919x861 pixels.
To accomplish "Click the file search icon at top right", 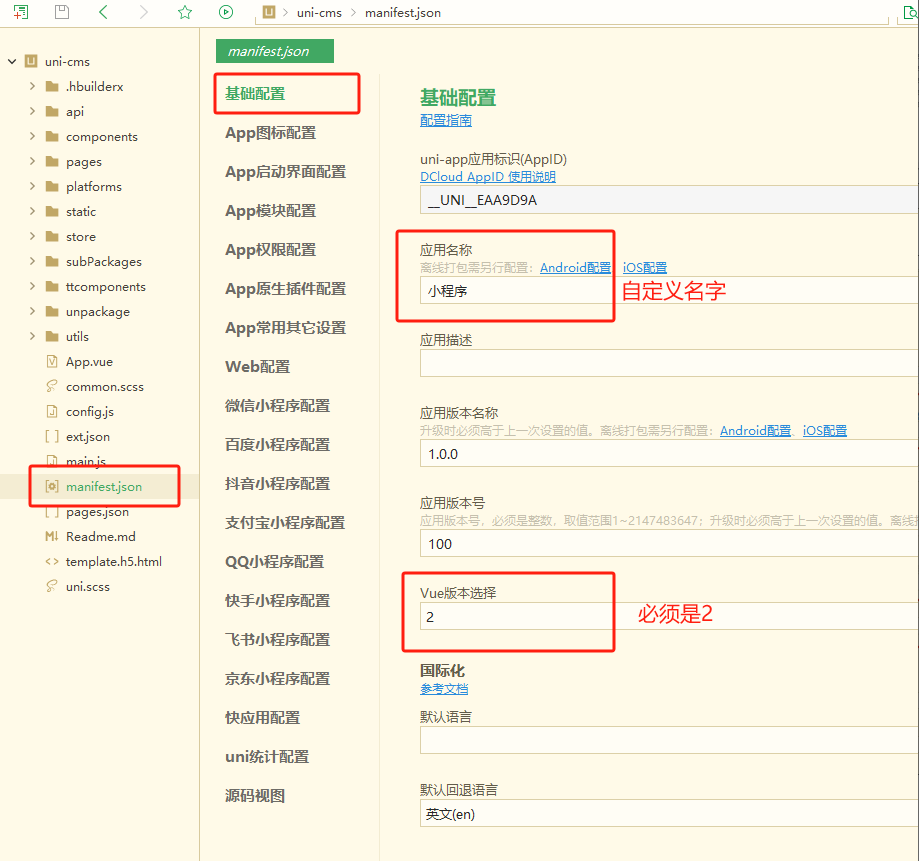I will pos(909,12).
